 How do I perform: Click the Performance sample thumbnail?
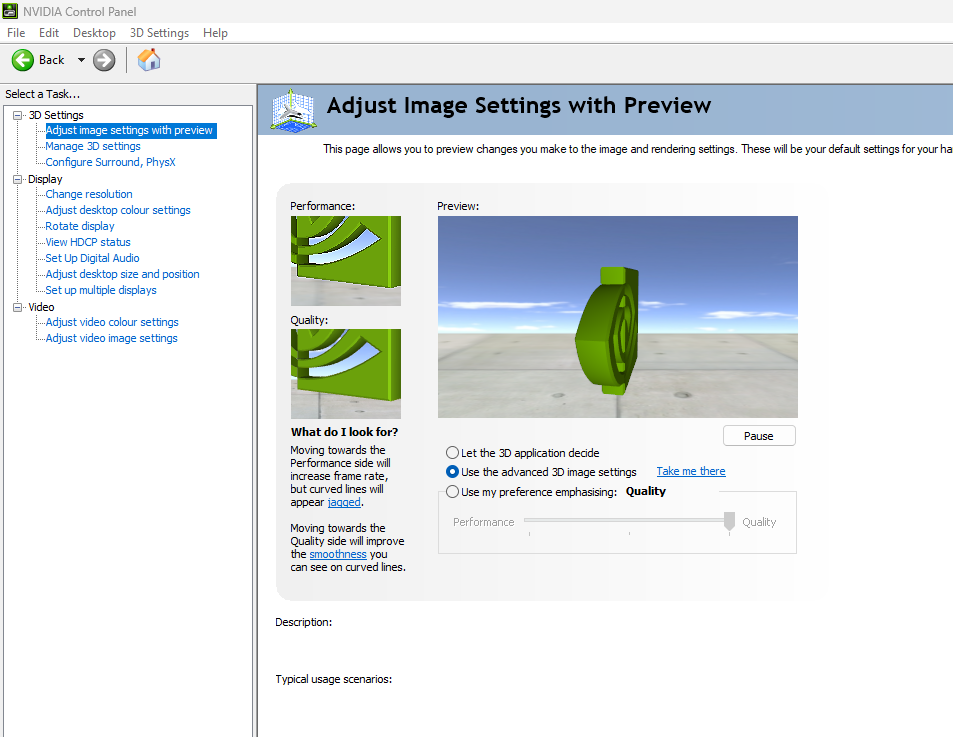click(346, 261)
